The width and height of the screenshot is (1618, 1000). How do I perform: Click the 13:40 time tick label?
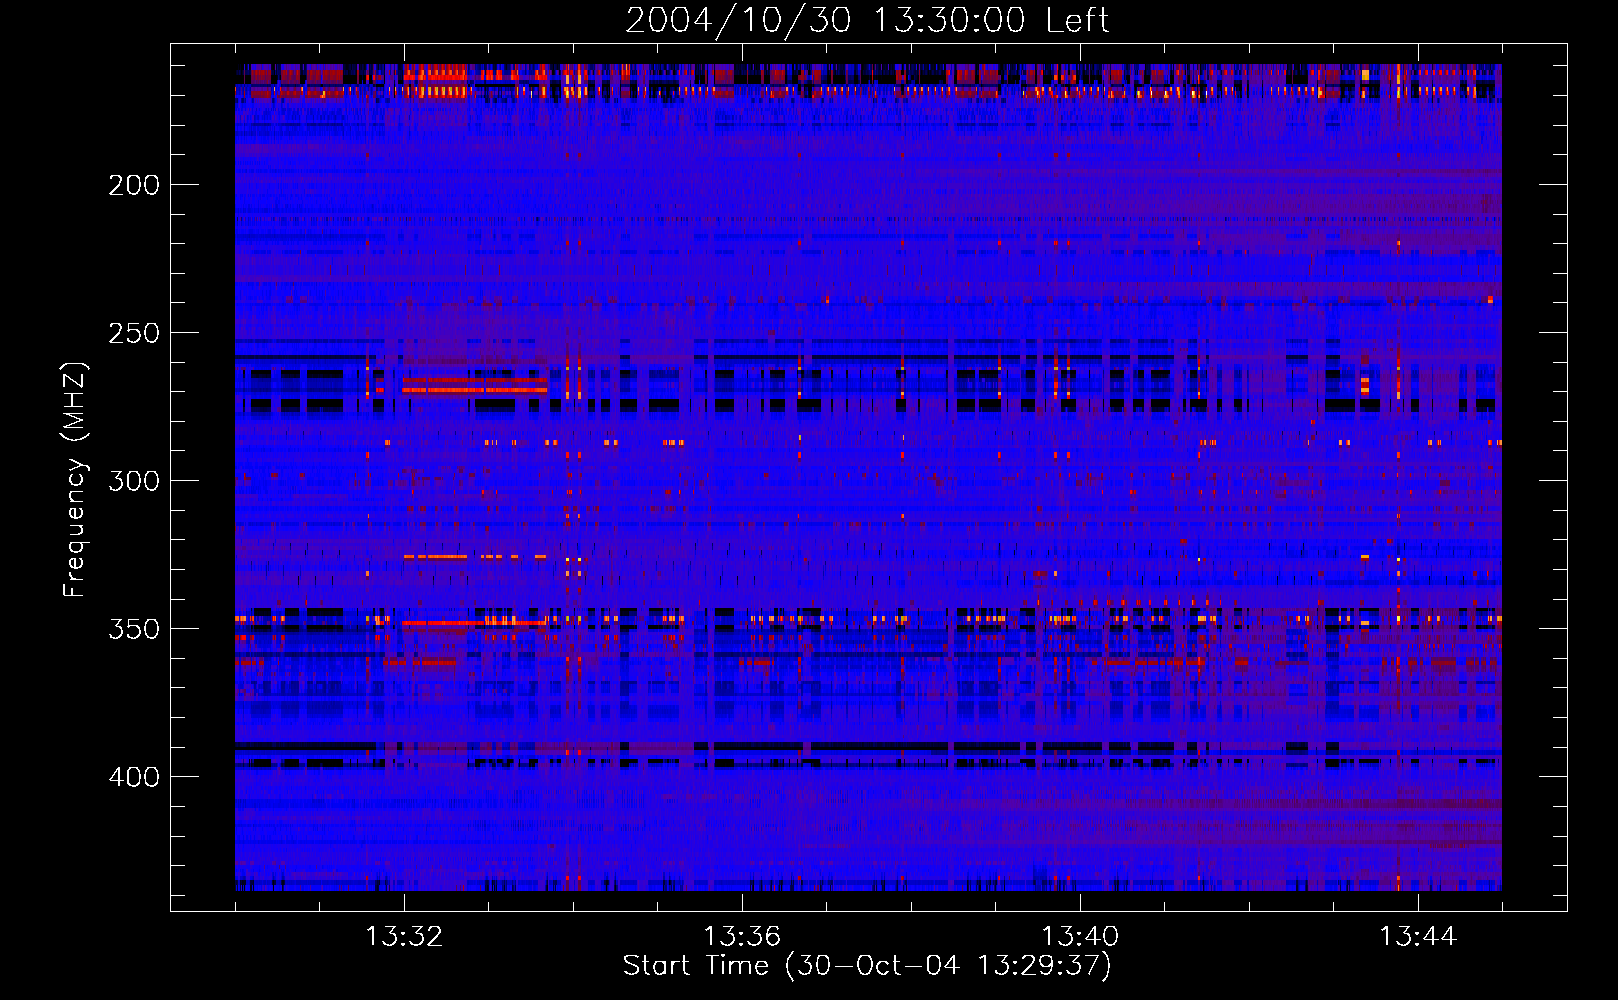point(1080,937)
